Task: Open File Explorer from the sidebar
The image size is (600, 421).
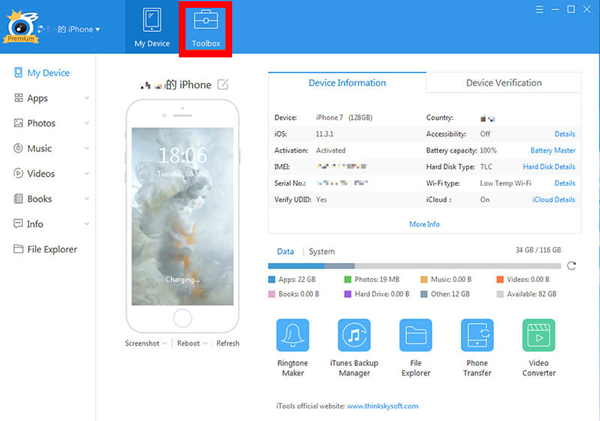Action: [x=46, y=249]
